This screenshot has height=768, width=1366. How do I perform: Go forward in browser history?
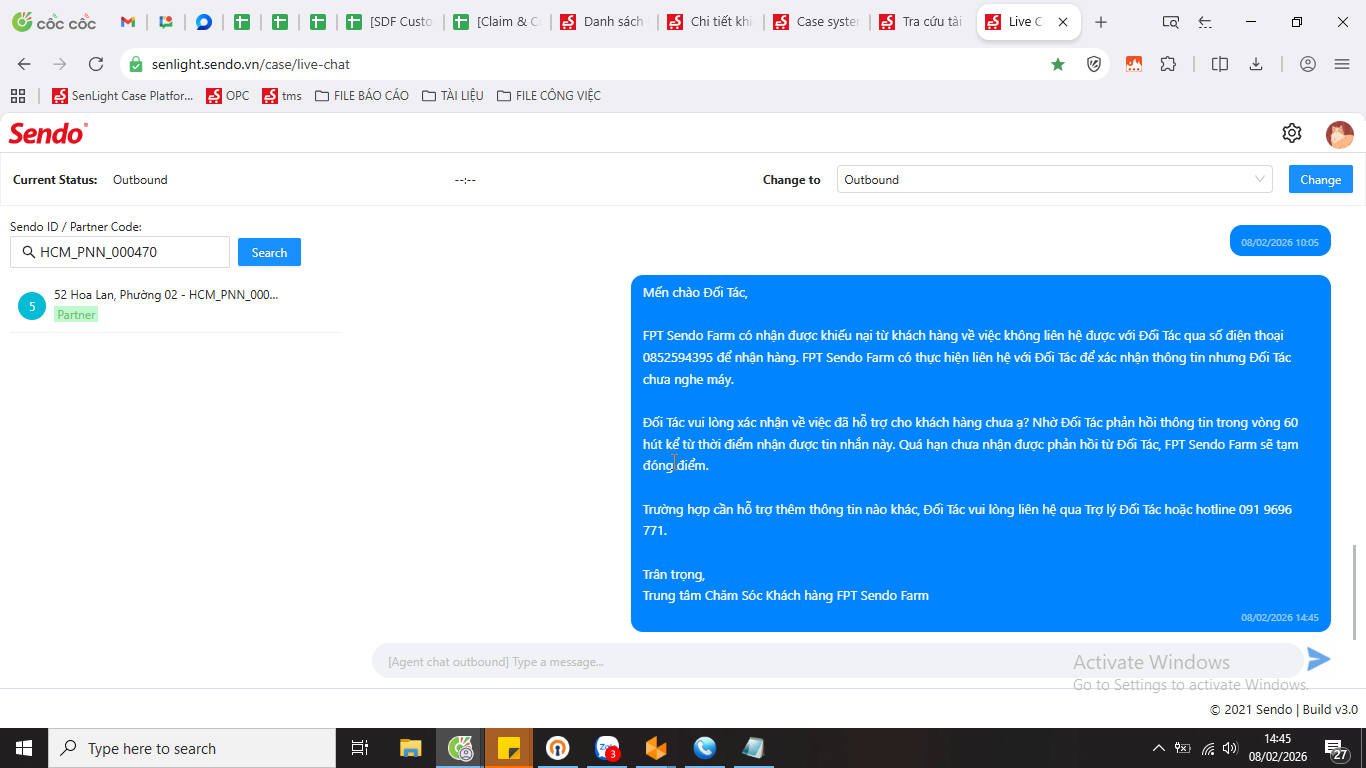click(x=60, y=64)
